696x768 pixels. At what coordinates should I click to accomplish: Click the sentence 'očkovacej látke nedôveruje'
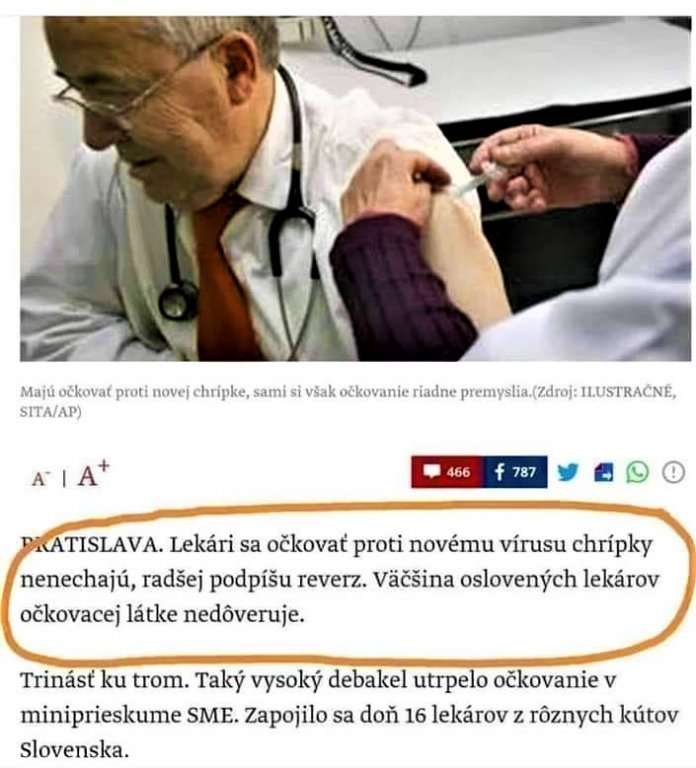(162, 615)
